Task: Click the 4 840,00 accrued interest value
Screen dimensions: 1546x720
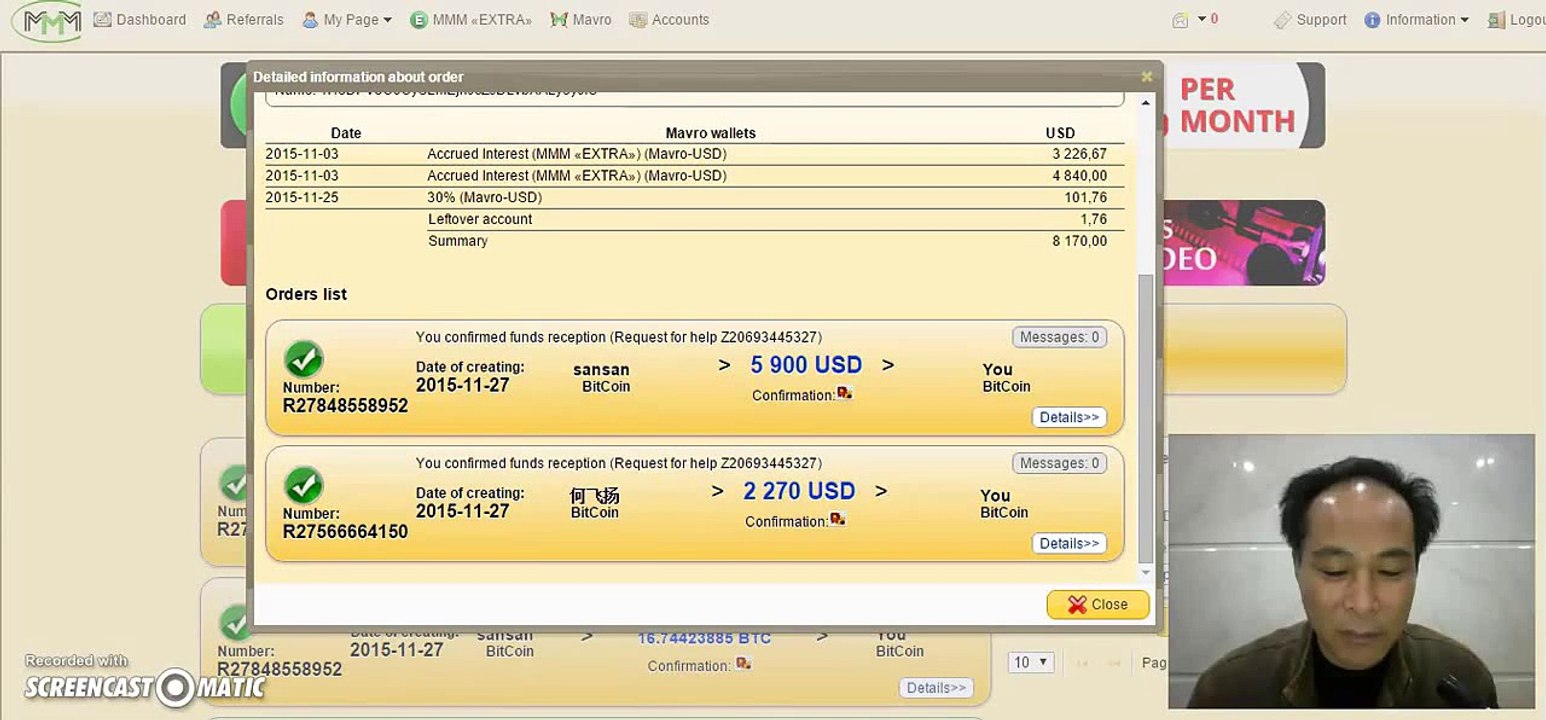Action: click(x=1079, y=176)
